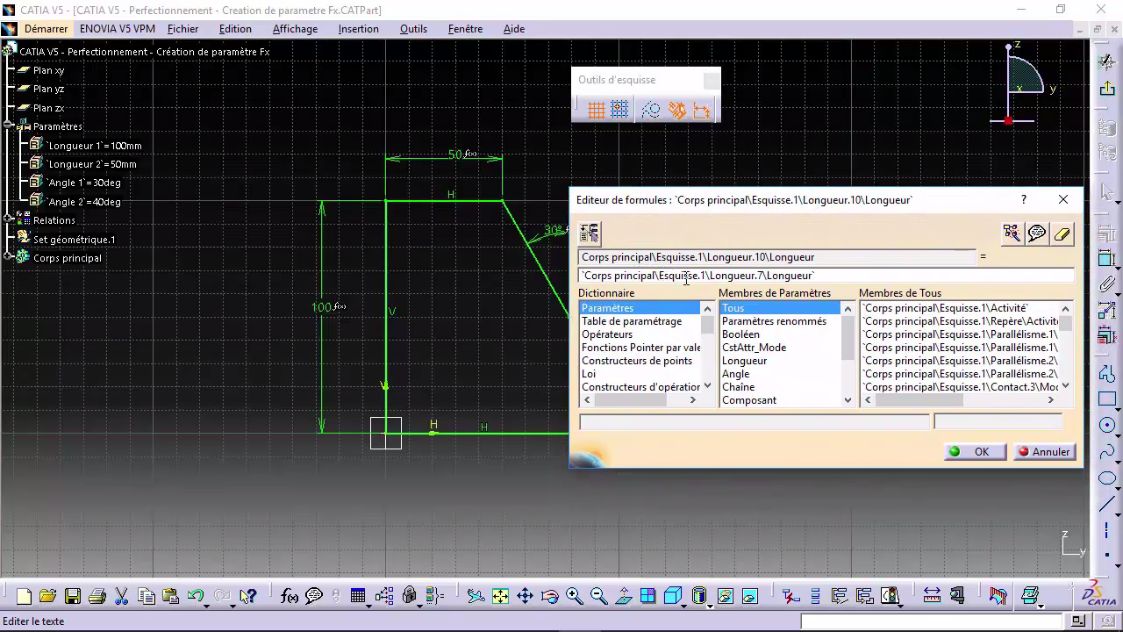Click the Exit workbench icon in right toolbar
1123x632 pixels.
click(1107, 88)
